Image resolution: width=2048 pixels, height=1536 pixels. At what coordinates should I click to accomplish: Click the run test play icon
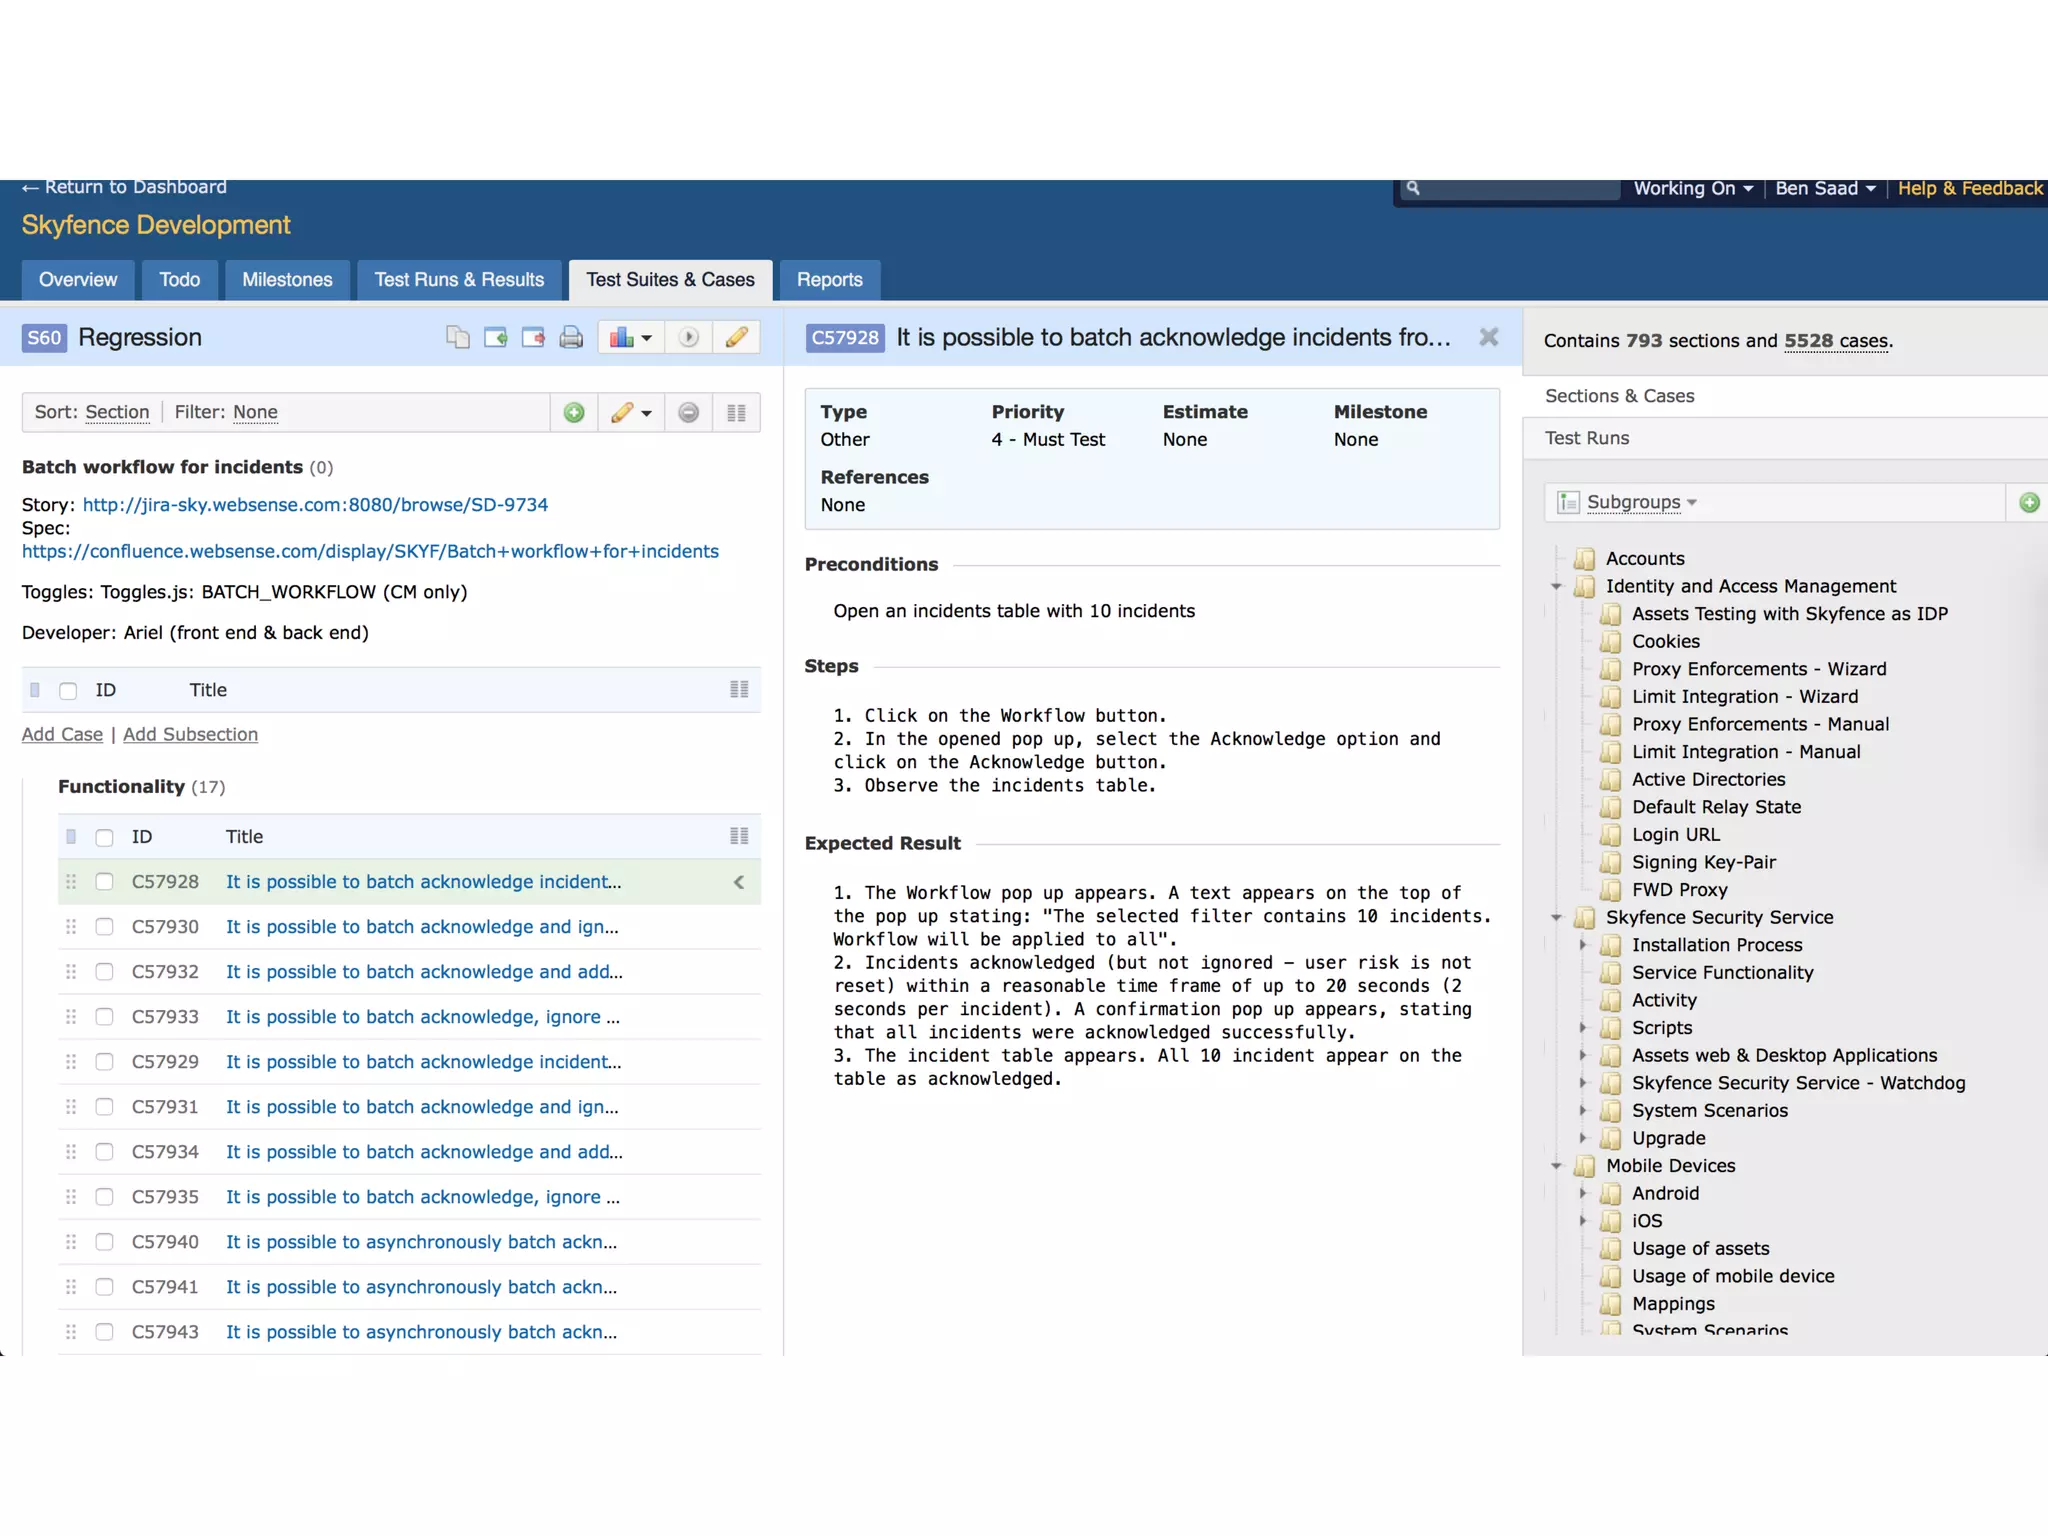click(688, 338)
